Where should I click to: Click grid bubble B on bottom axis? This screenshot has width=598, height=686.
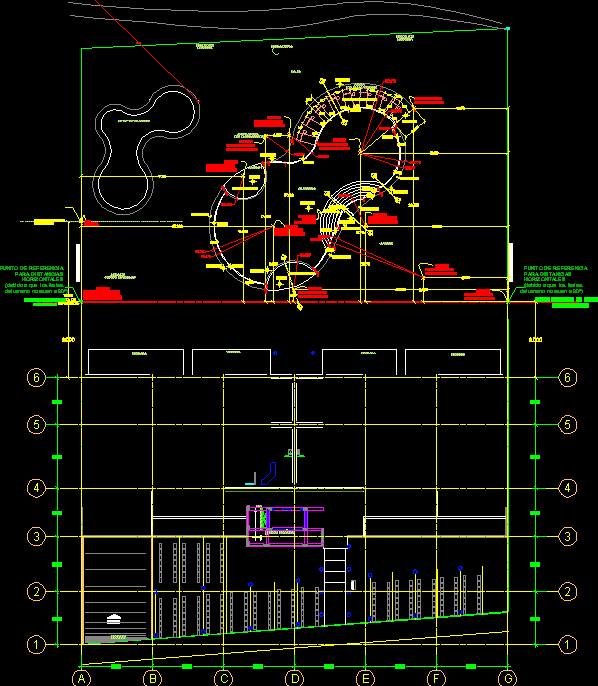[x=152, y=679]
